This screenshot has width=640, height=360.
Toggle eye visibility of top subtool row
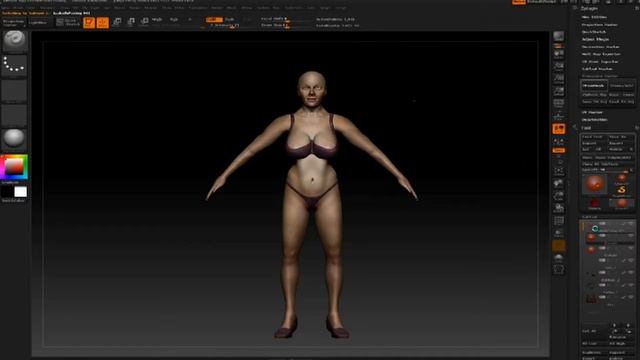click(631, 224)
